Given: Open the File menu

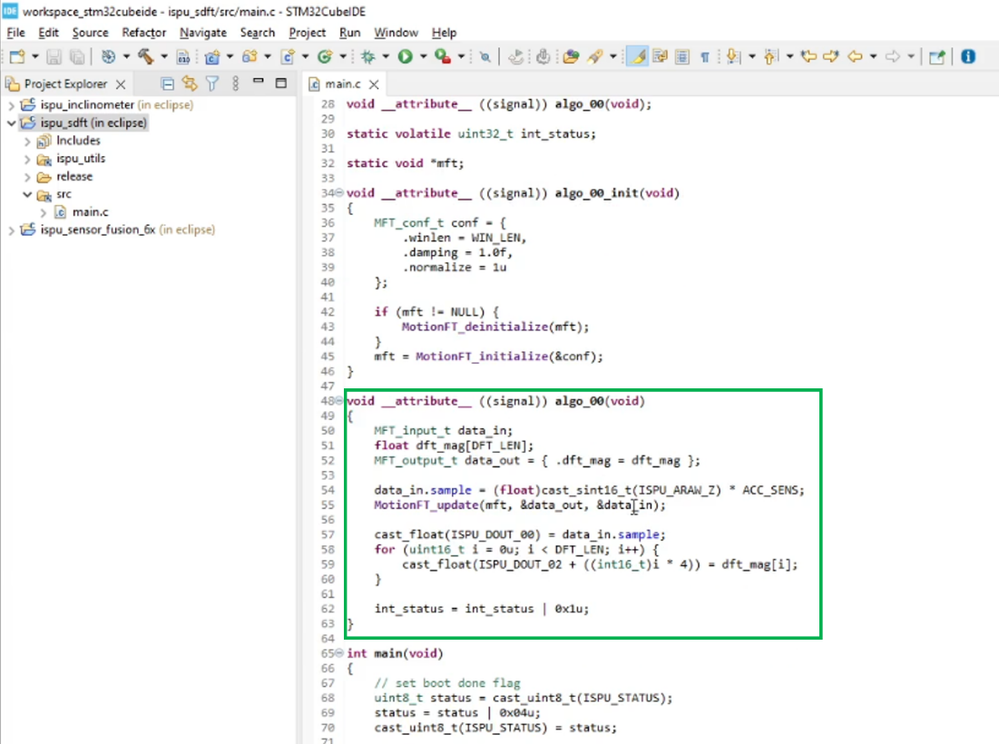Looking at the screenshot, I should click(16, 32).
